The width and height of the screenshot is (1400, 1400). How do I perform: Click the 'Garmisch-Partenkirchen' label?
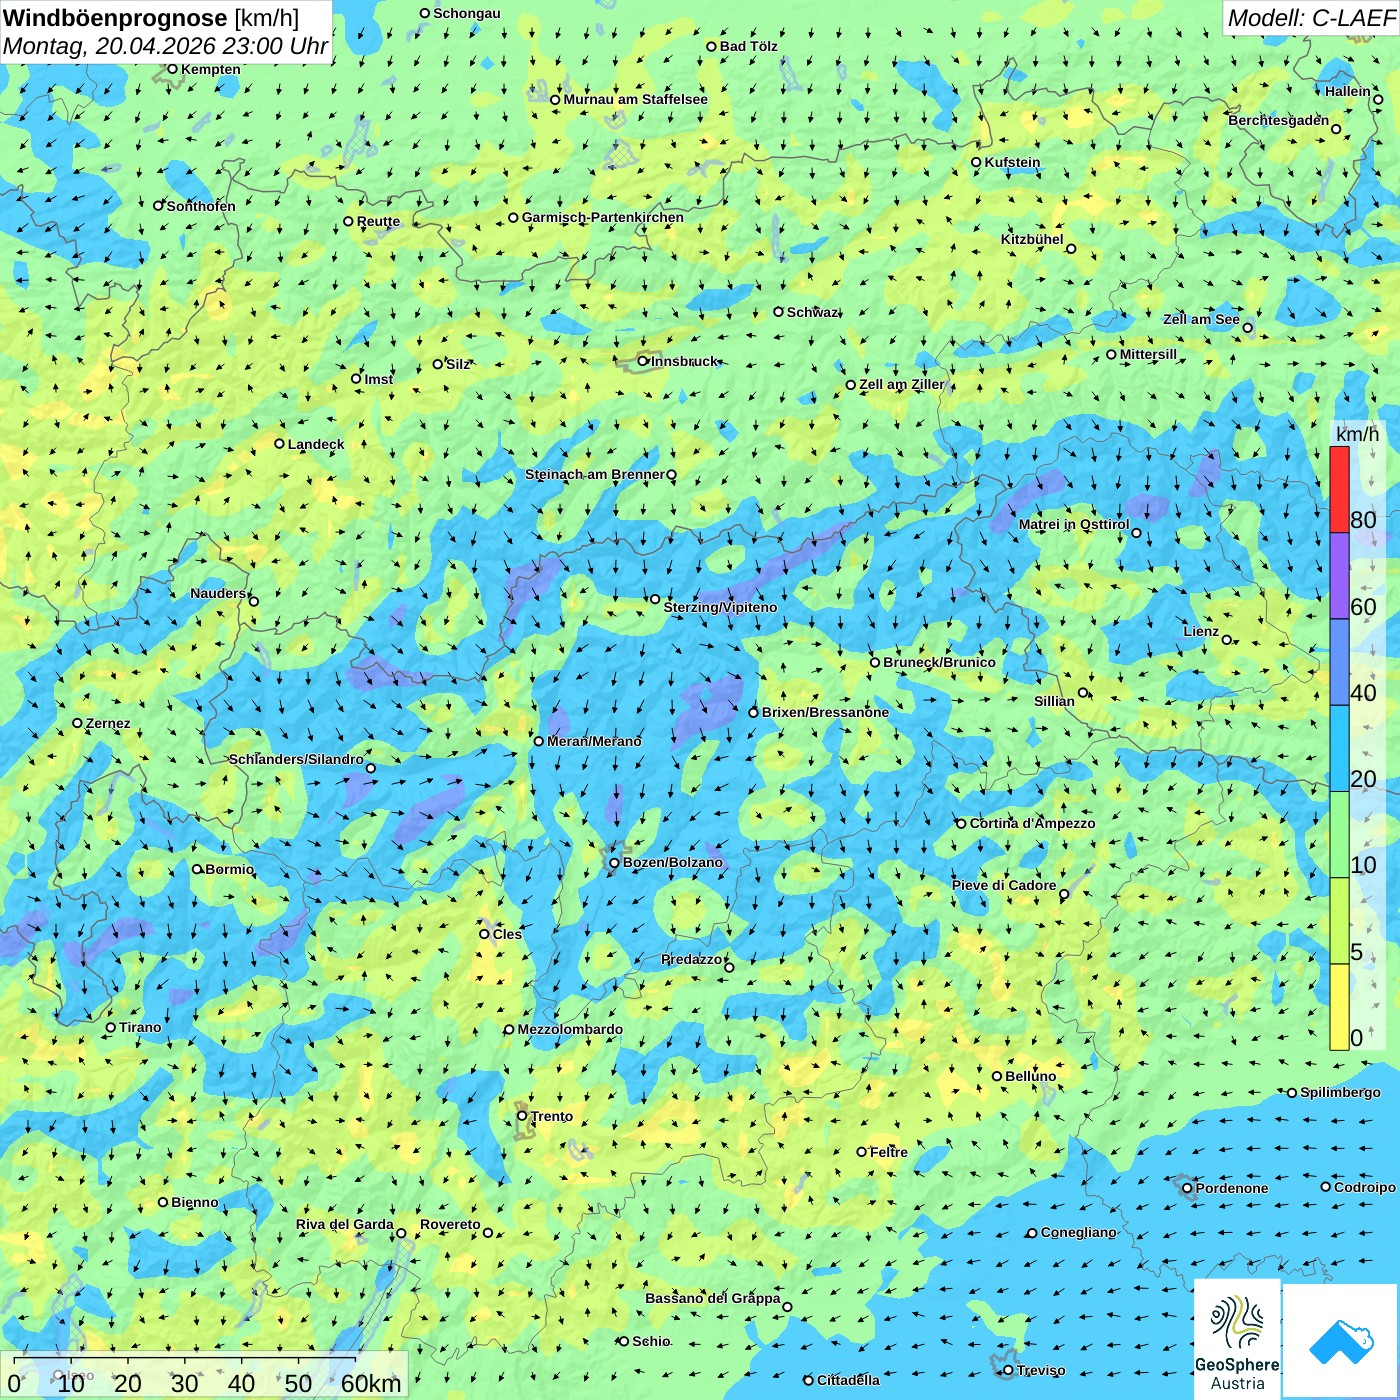click(x=603, y=217)
